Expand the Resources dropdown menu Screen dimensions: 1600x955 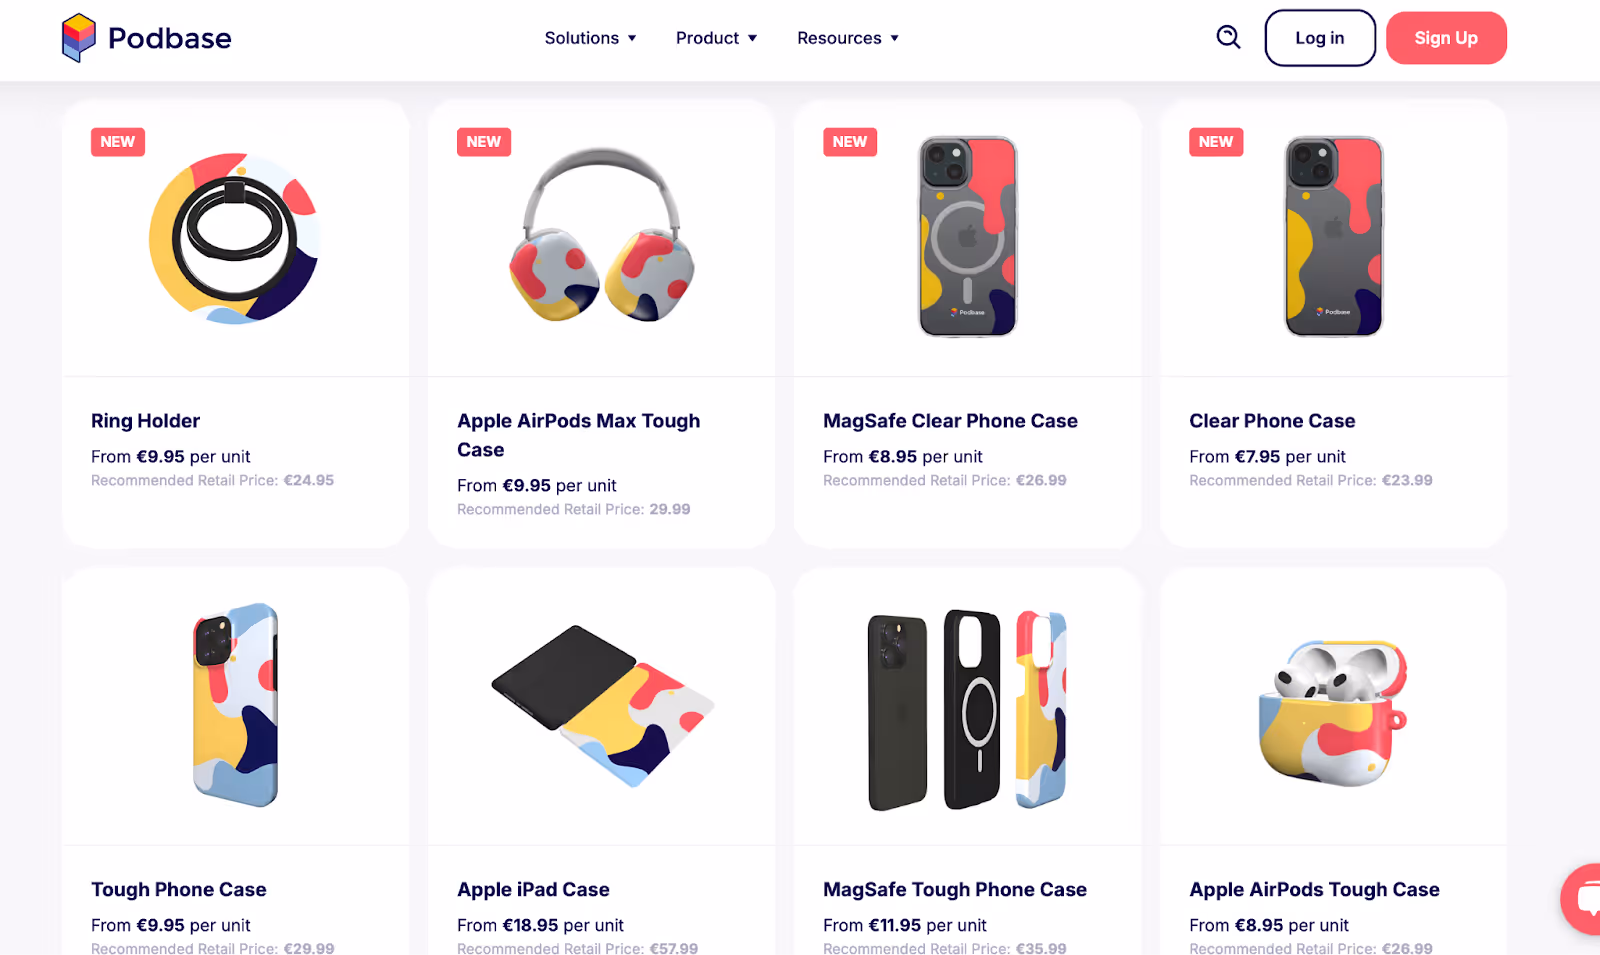point(848,38)
